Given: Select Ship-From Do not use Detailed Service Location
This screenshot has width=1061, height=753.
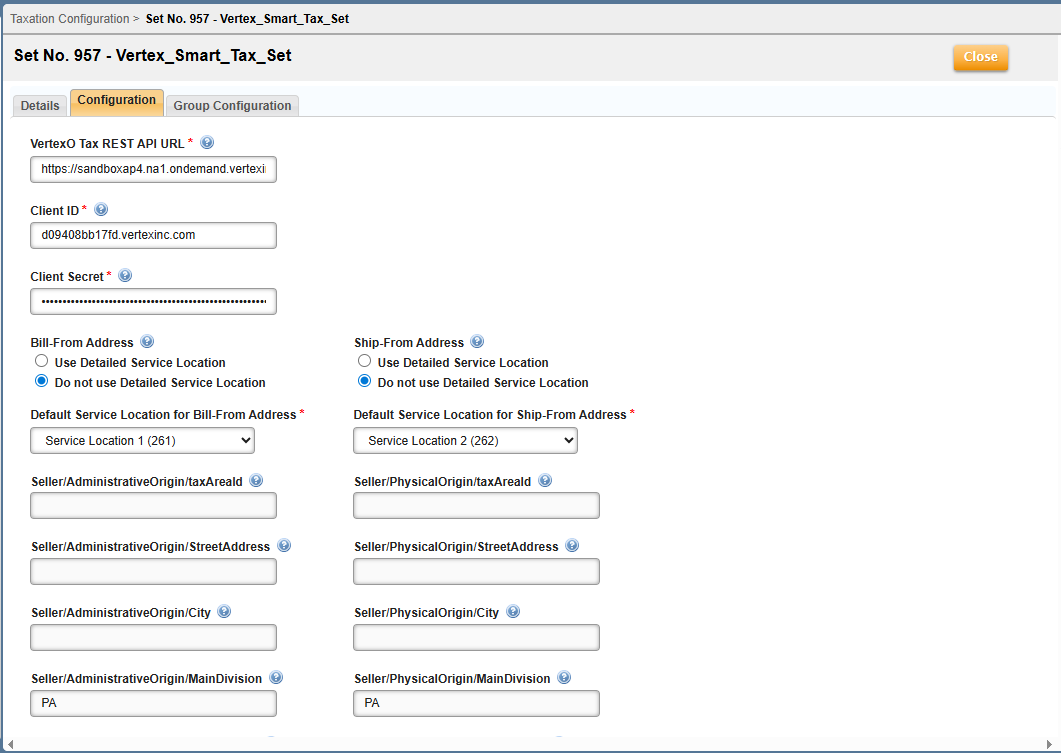Looking at the screenshot, I should coord(365,381).
